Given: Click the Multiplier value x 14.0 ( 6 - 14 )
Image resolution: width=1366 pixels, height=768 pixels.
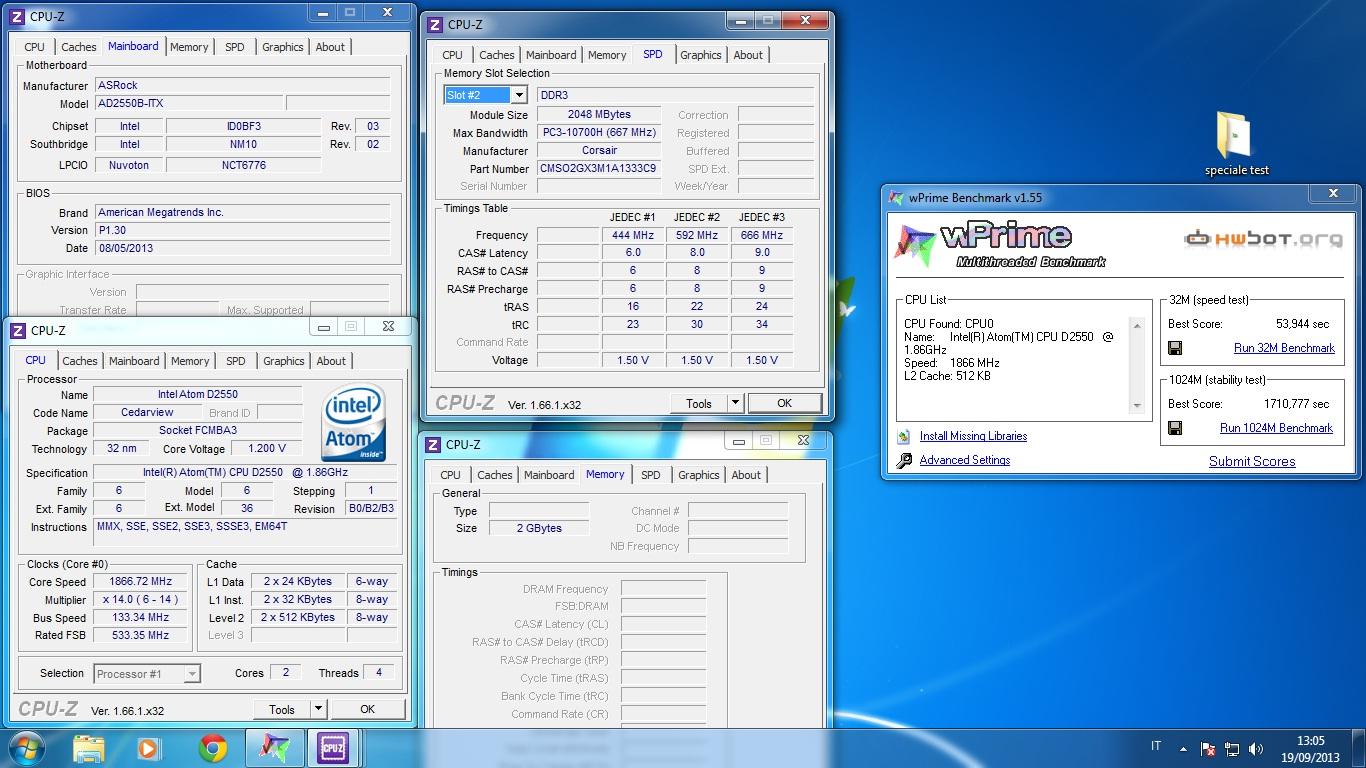Looking at the screenshot, I should pos(138,599).
